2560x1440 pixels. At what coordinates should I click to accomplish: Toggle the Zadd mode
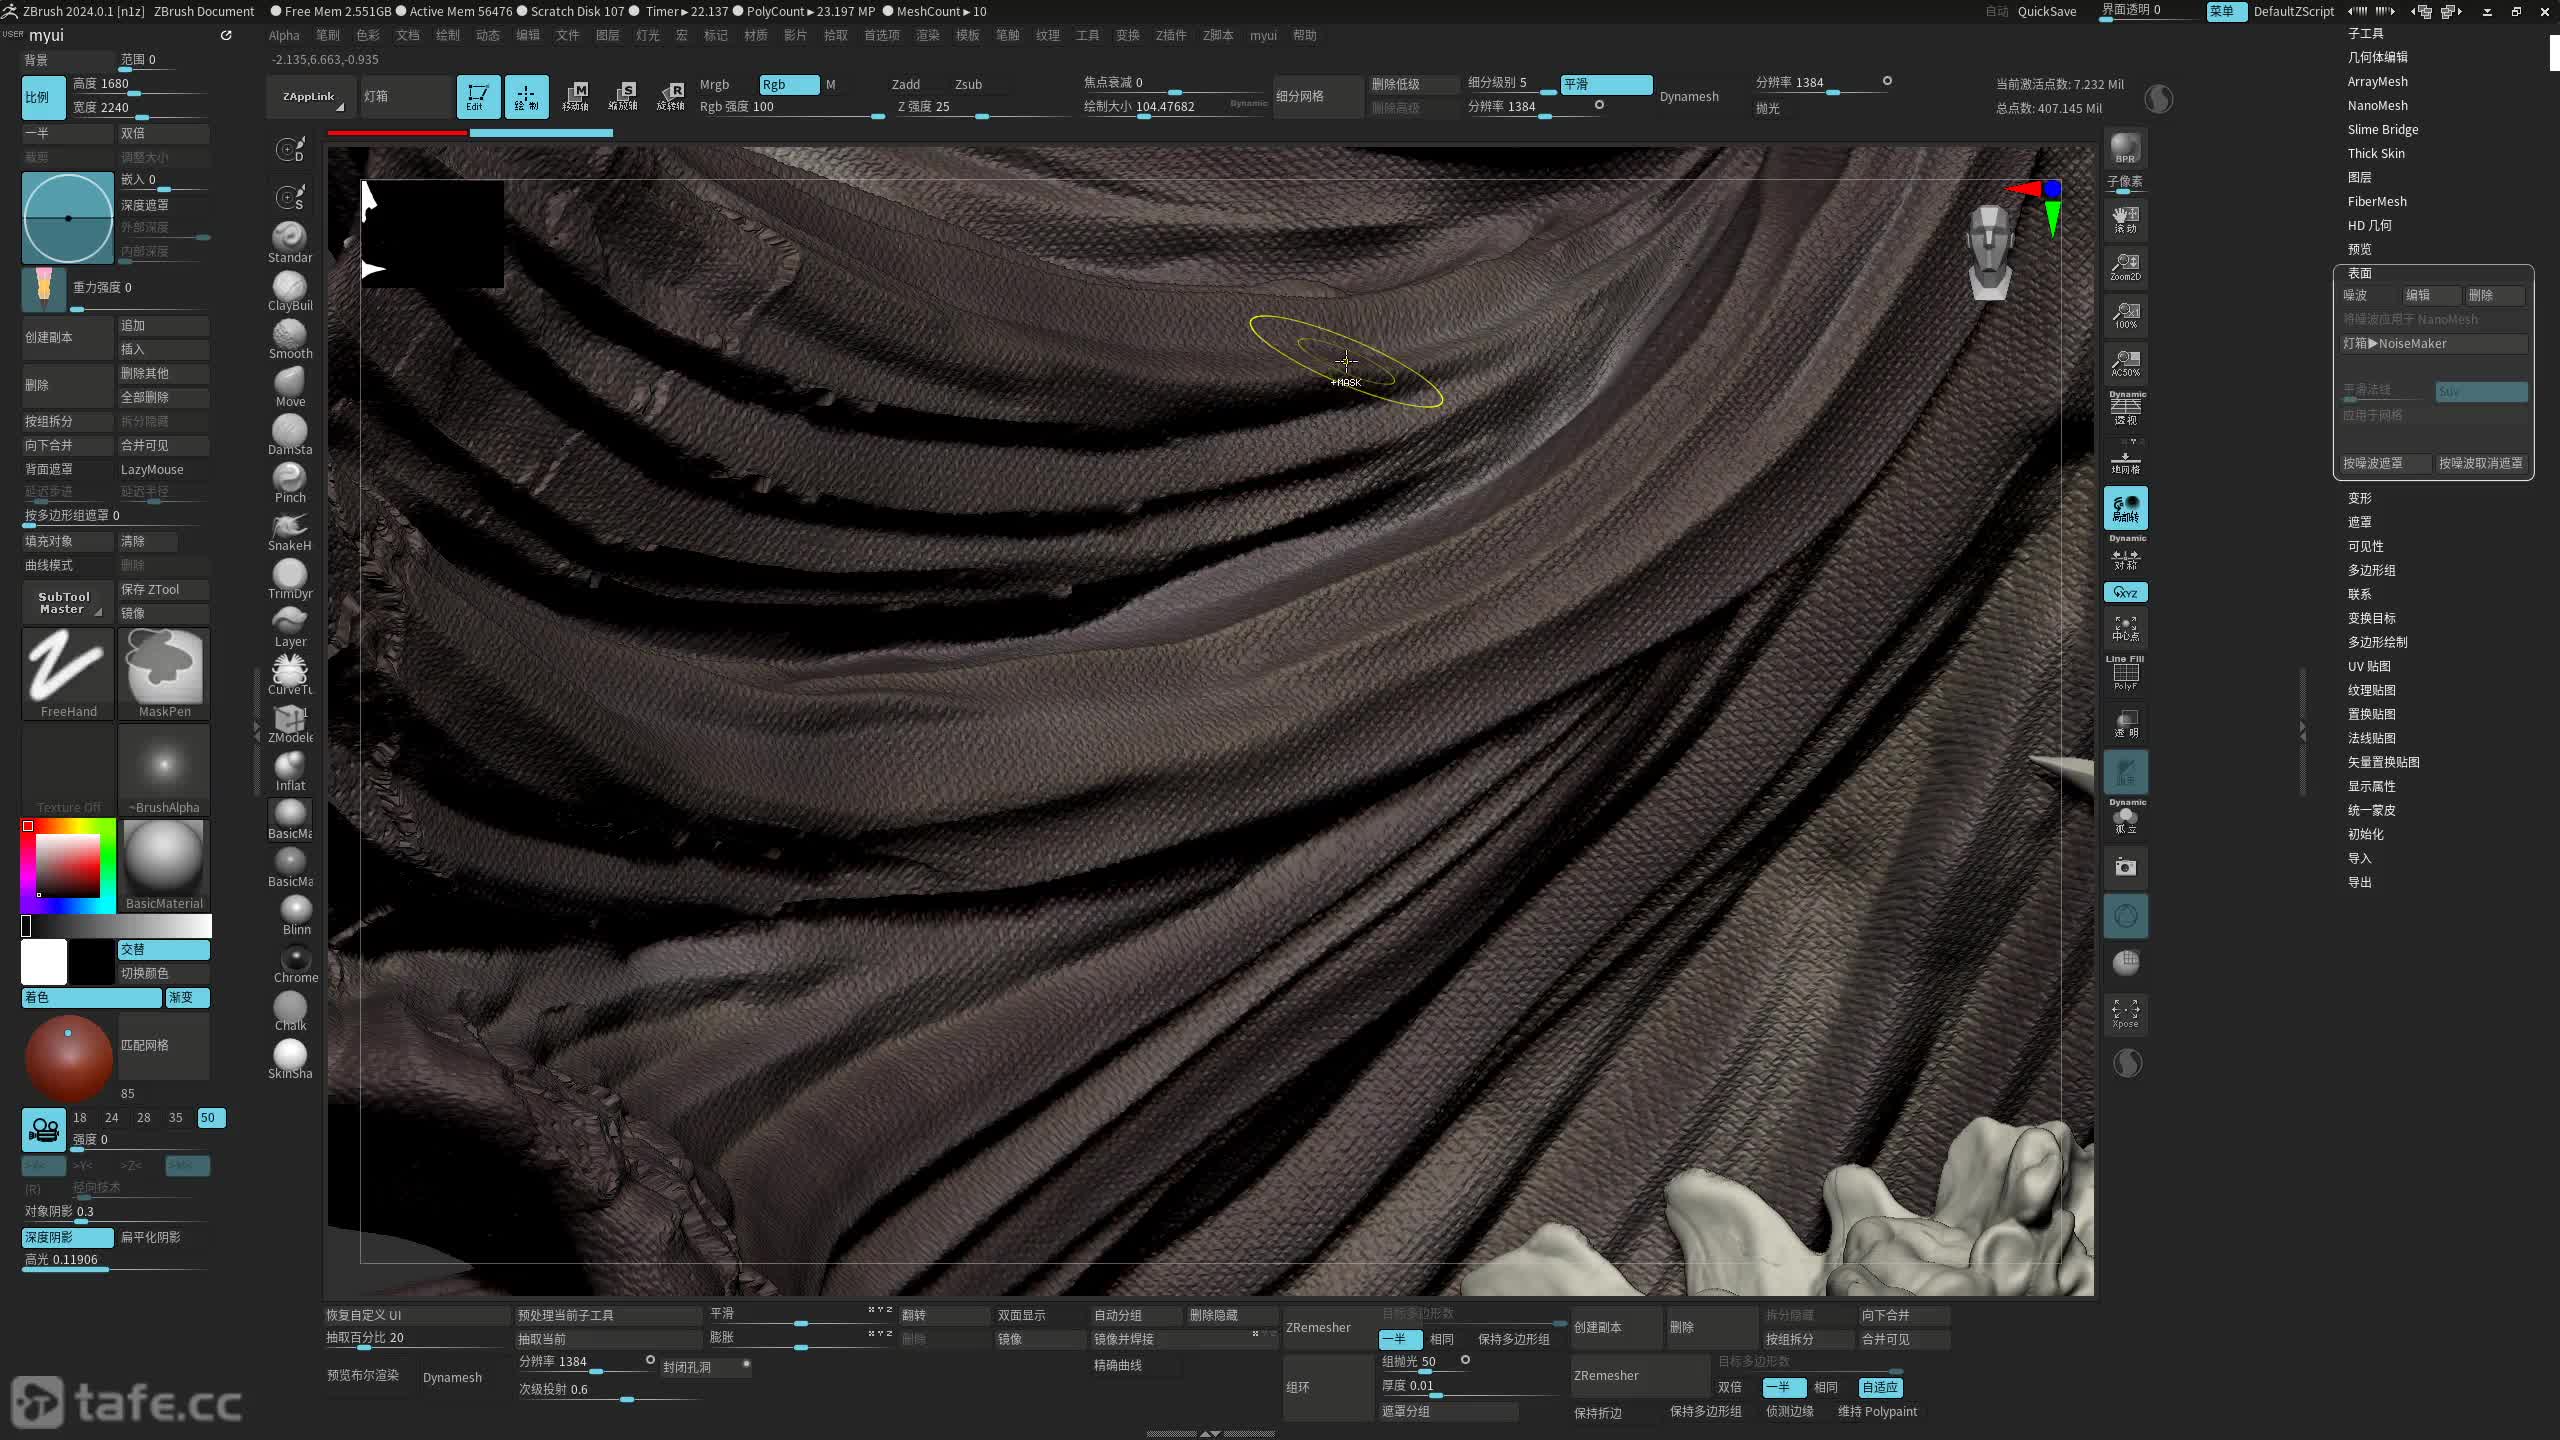[905, 85]
